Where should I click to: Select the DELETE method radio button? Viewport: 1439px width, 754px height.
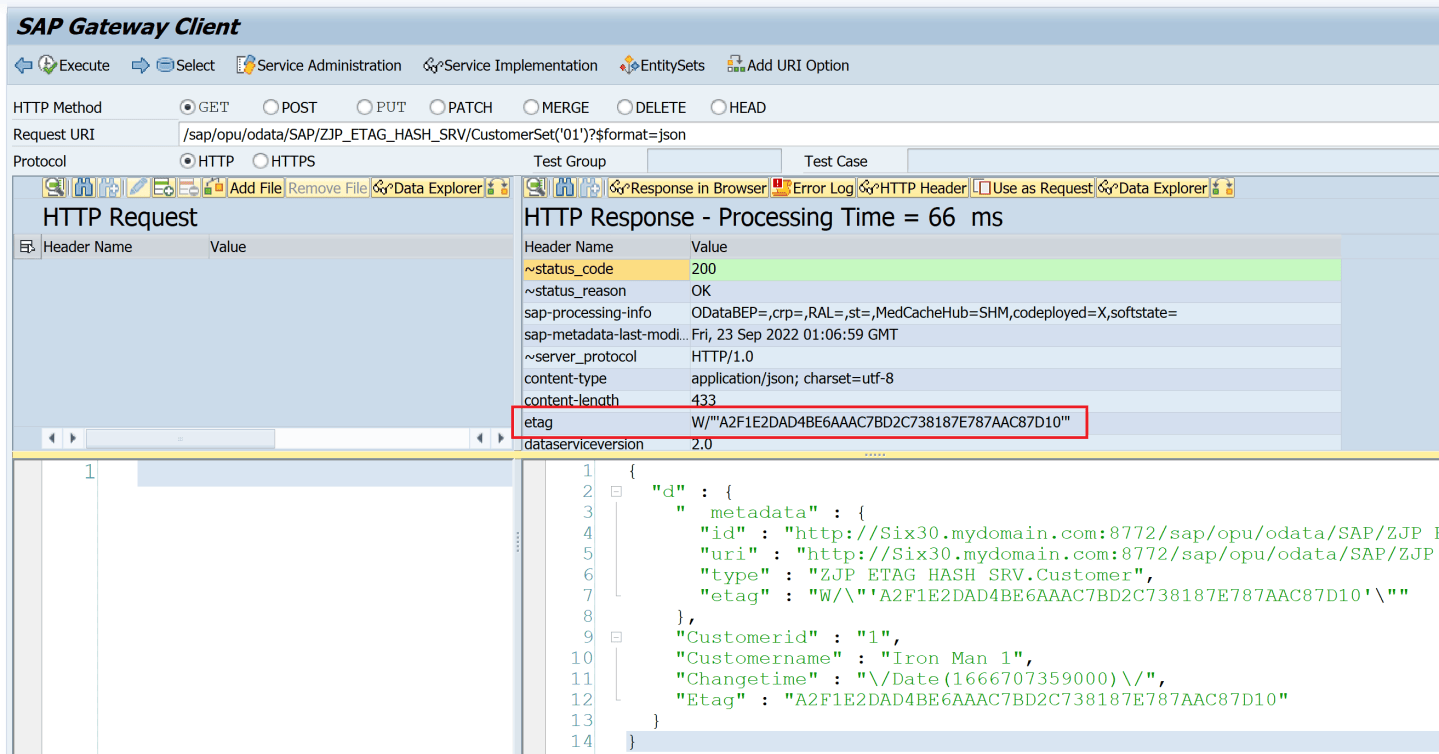tap(625, 107)
